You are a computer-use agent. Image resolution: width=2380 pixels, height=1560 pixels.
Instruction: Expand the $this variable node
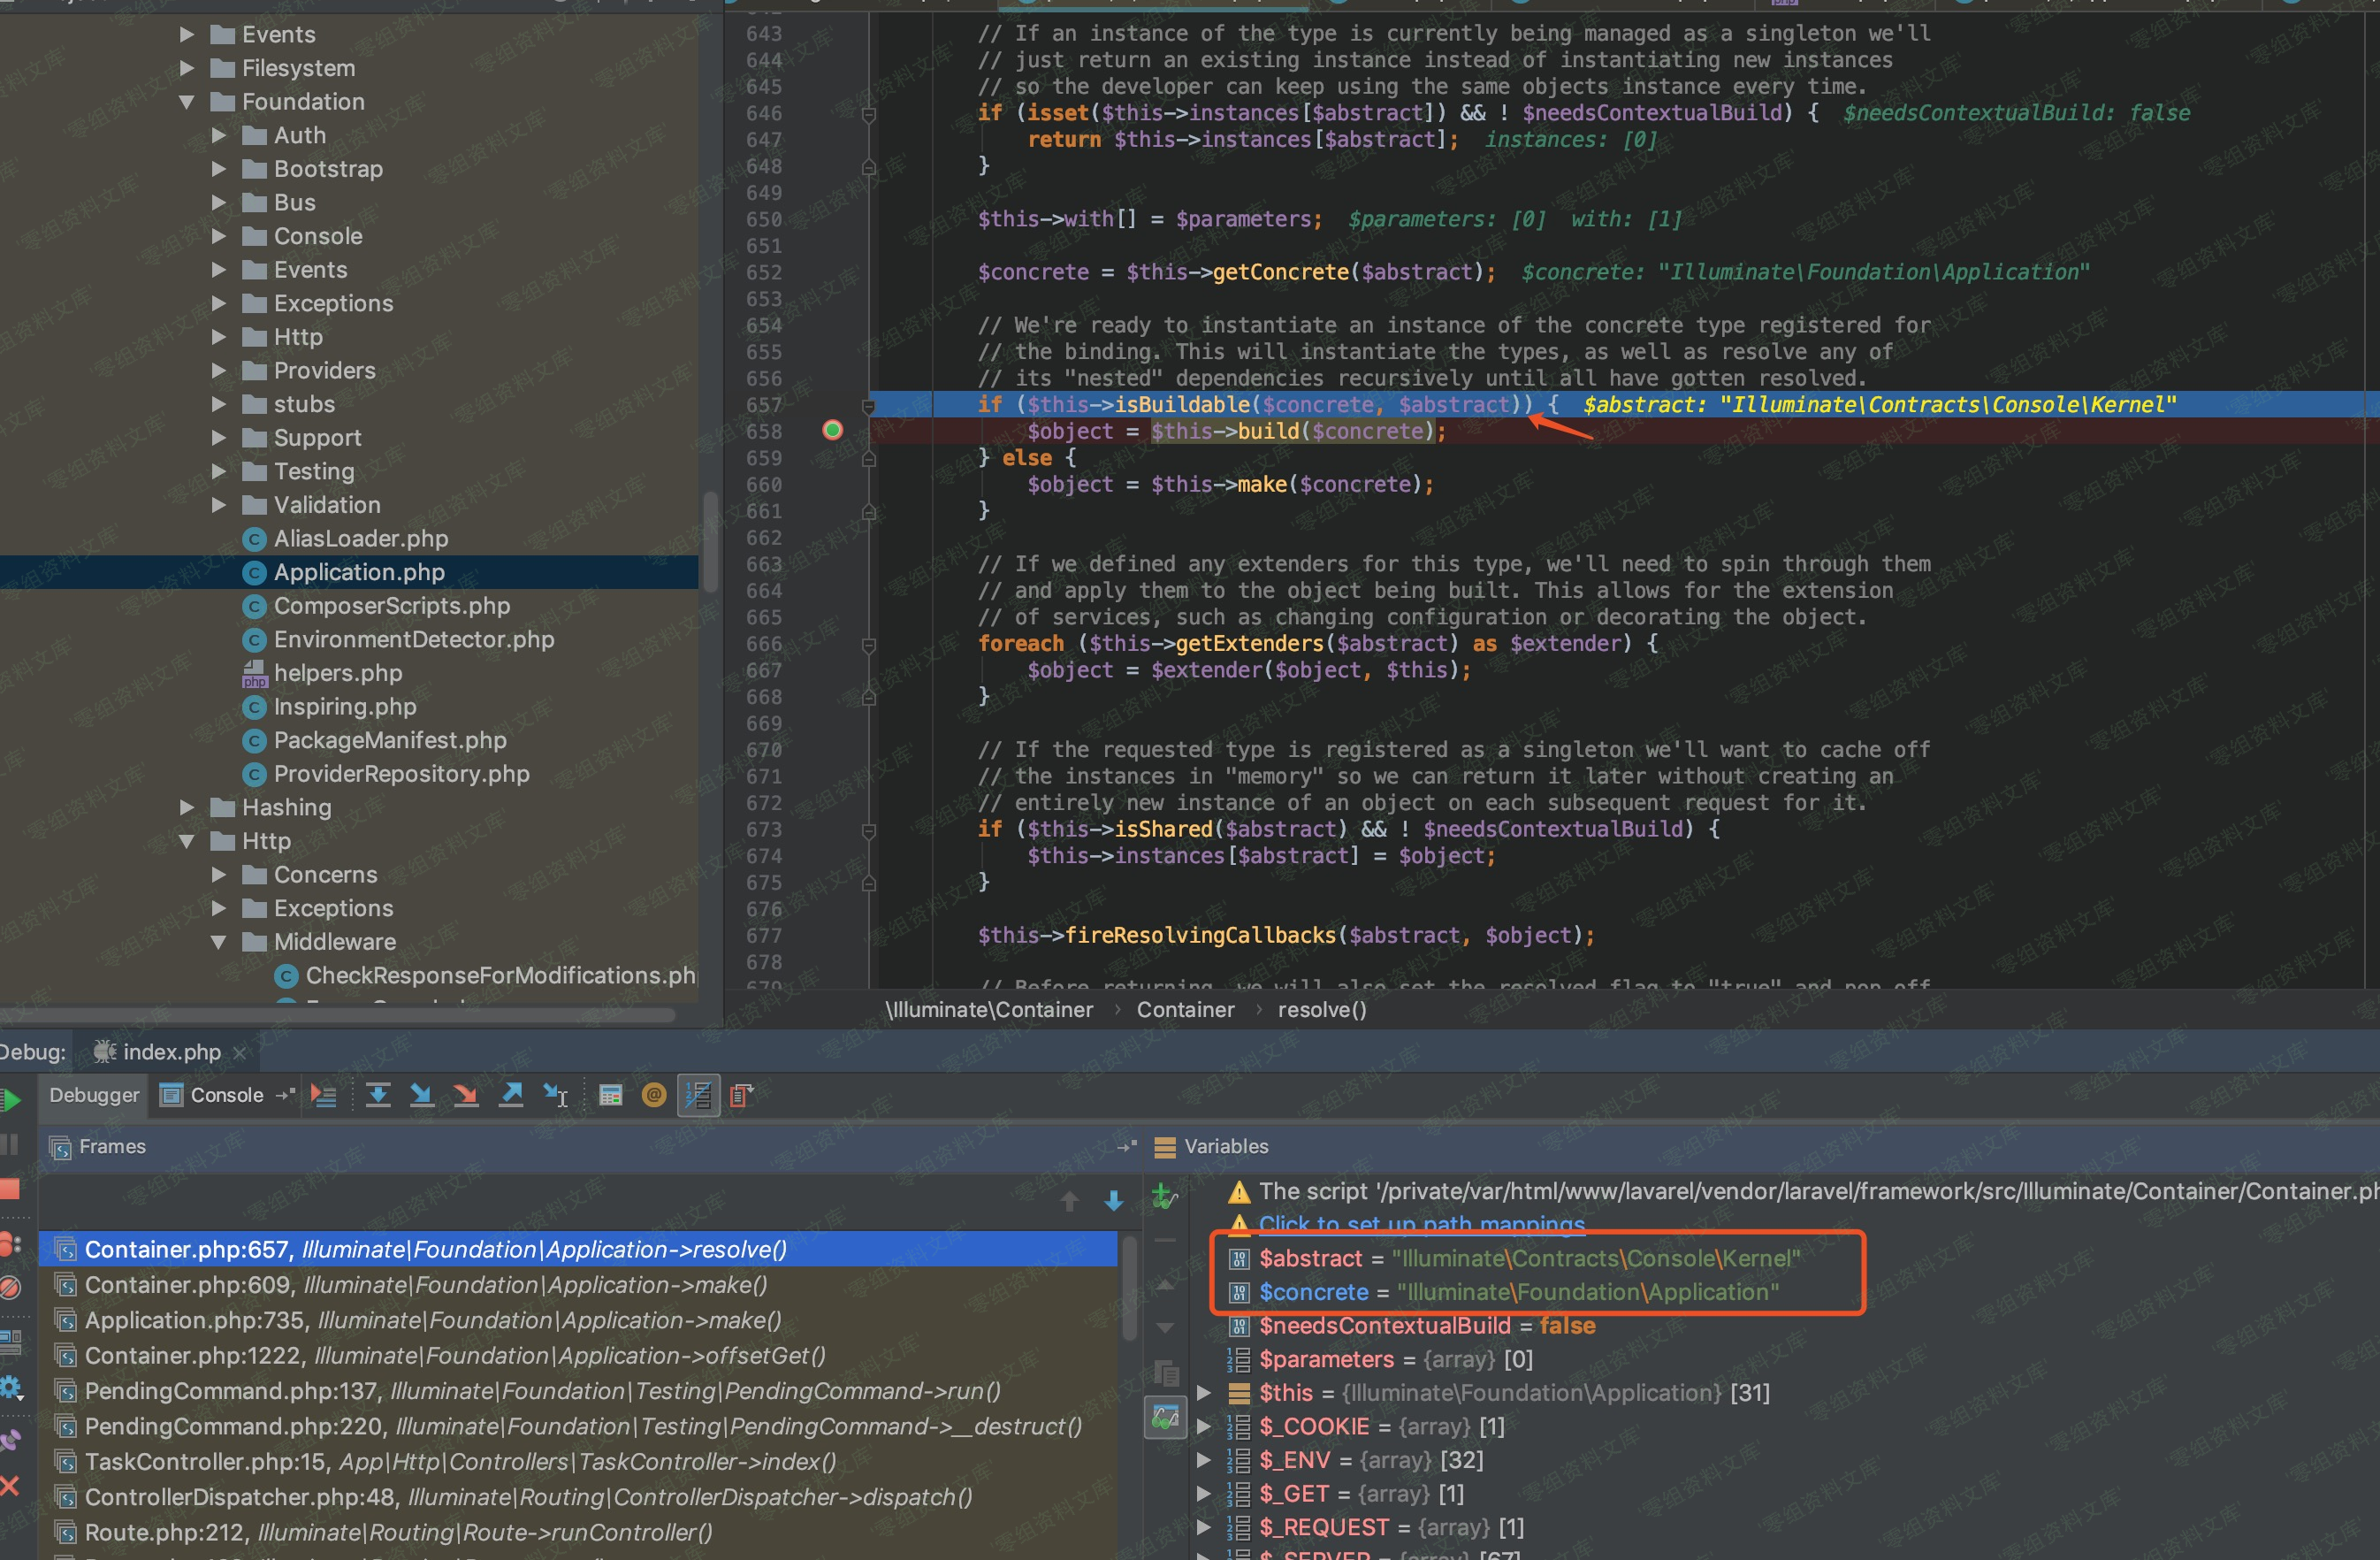(x=1204, y=1392)
